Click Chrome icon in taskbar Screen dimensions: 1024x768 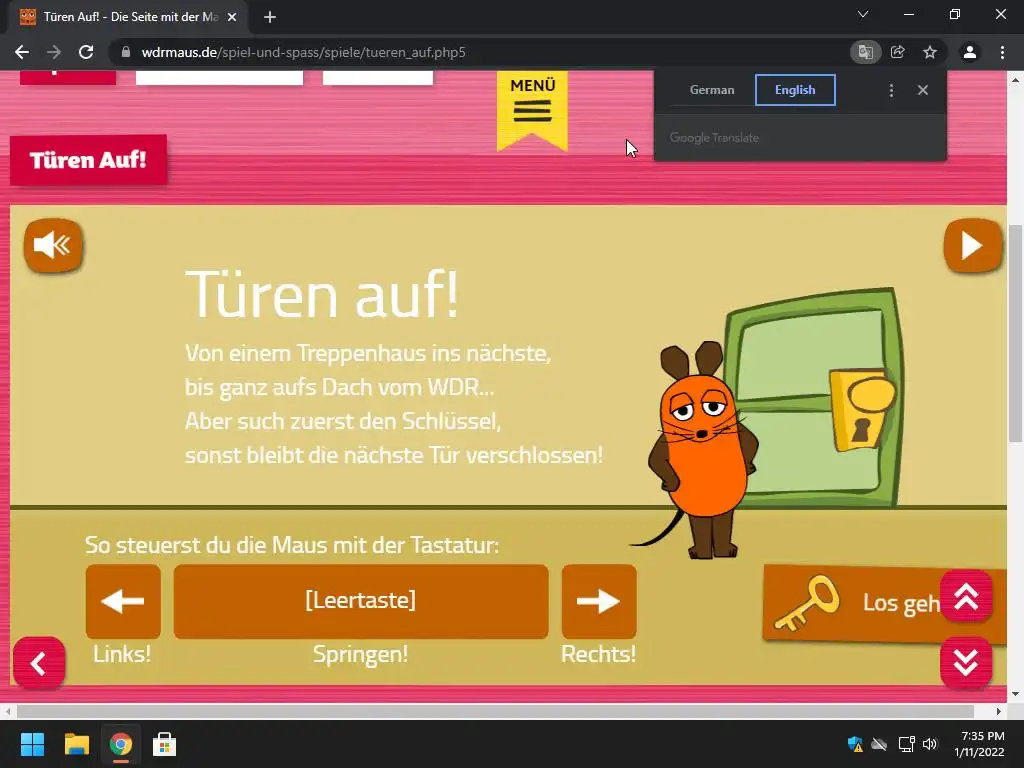[x=120, y=744]
